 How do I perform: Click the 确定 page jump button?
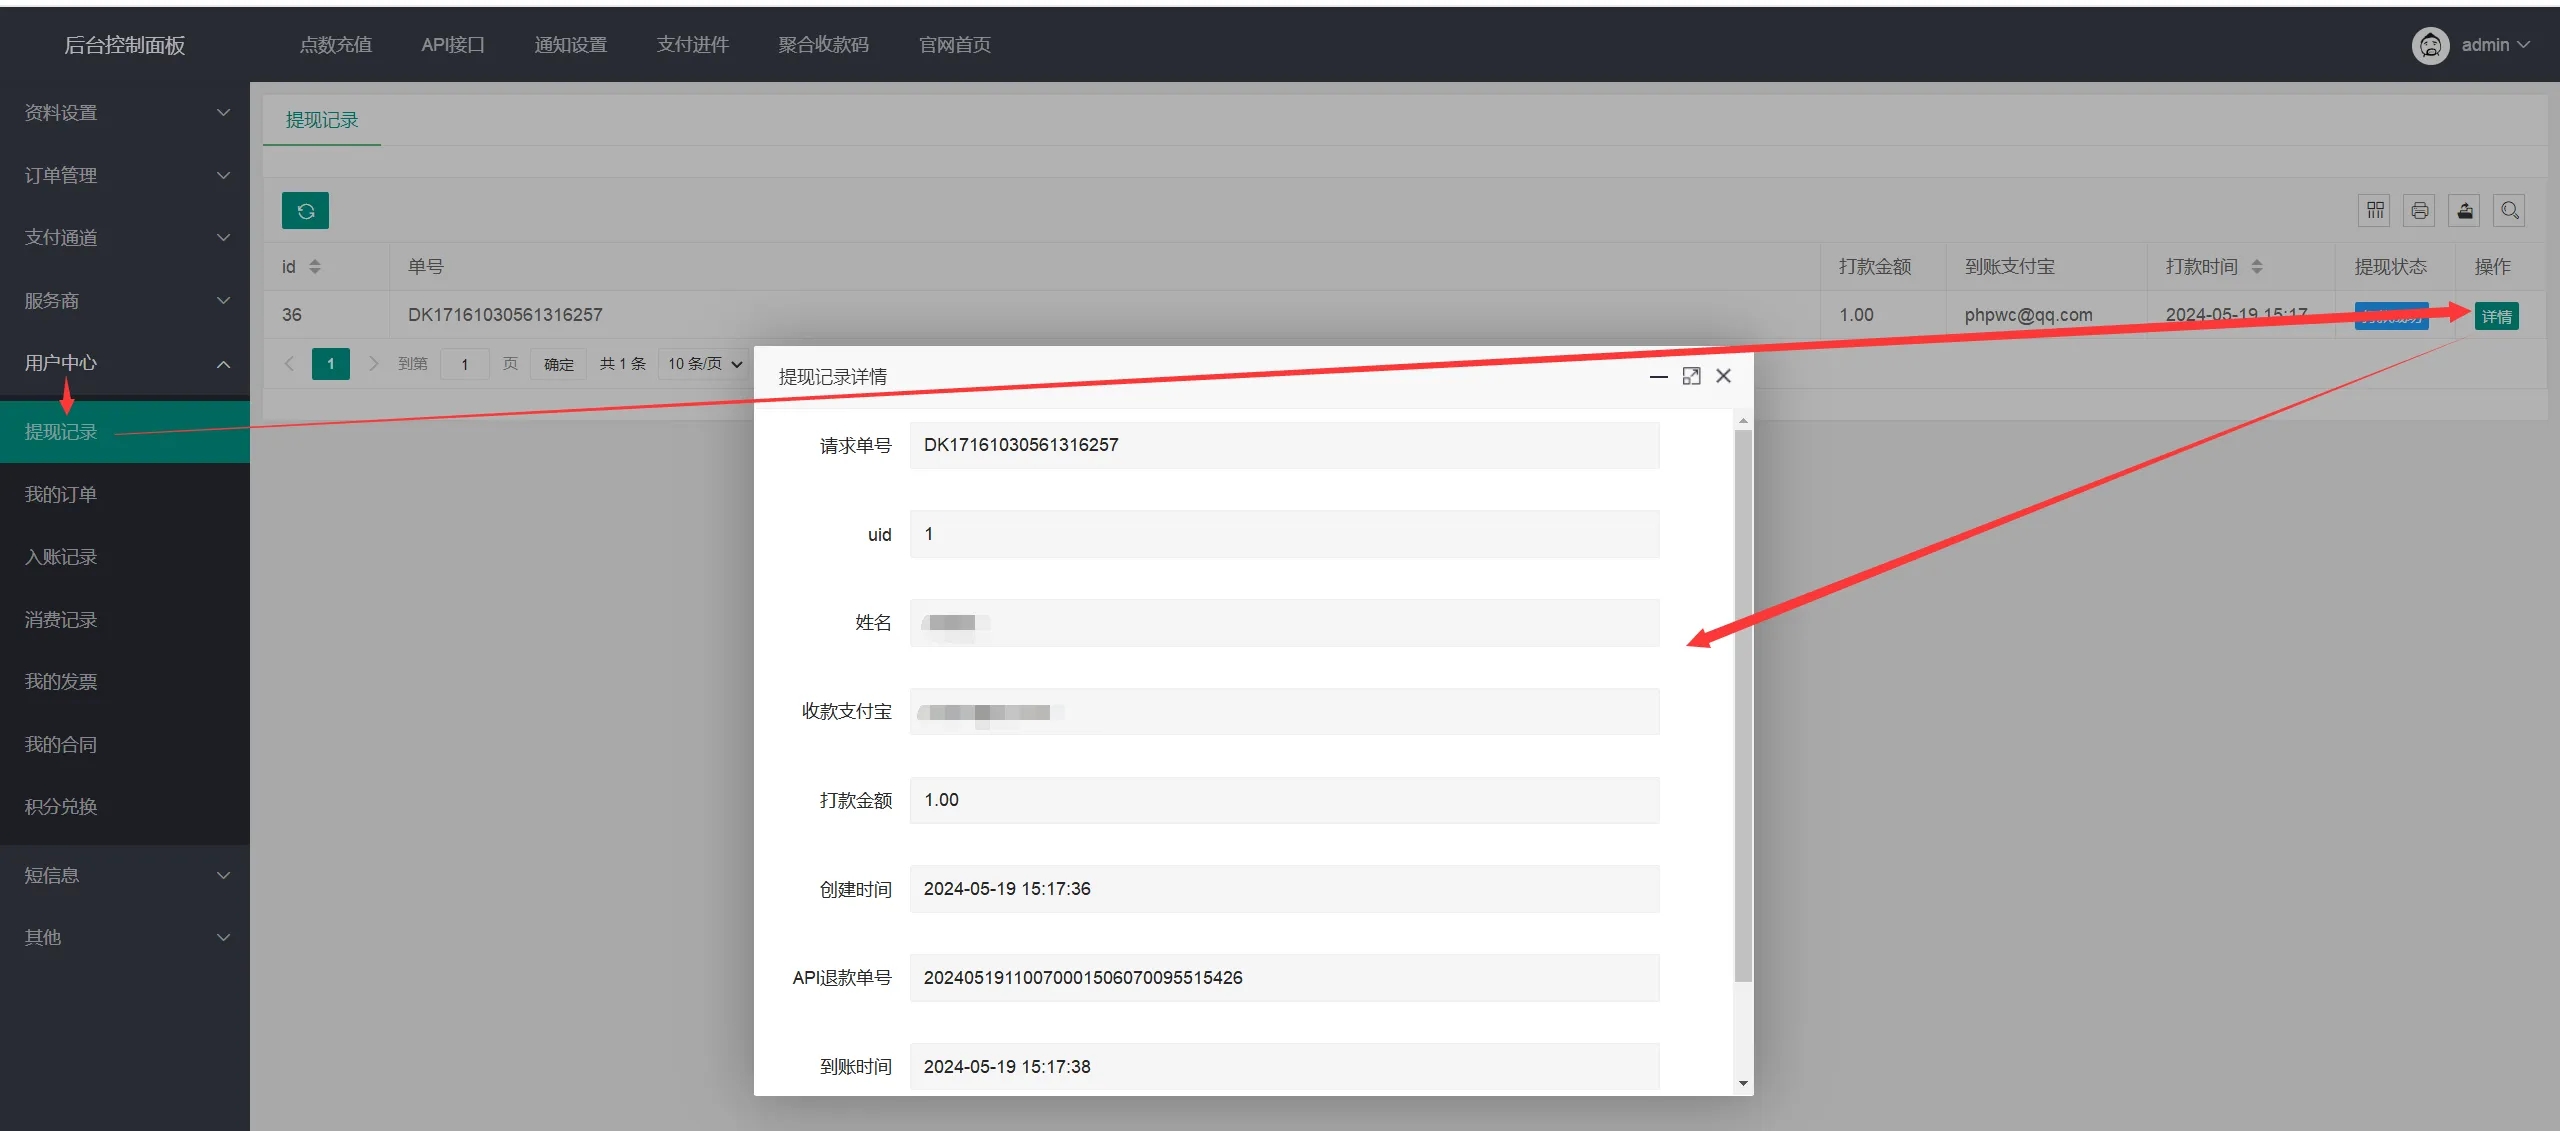pos(558,364)
